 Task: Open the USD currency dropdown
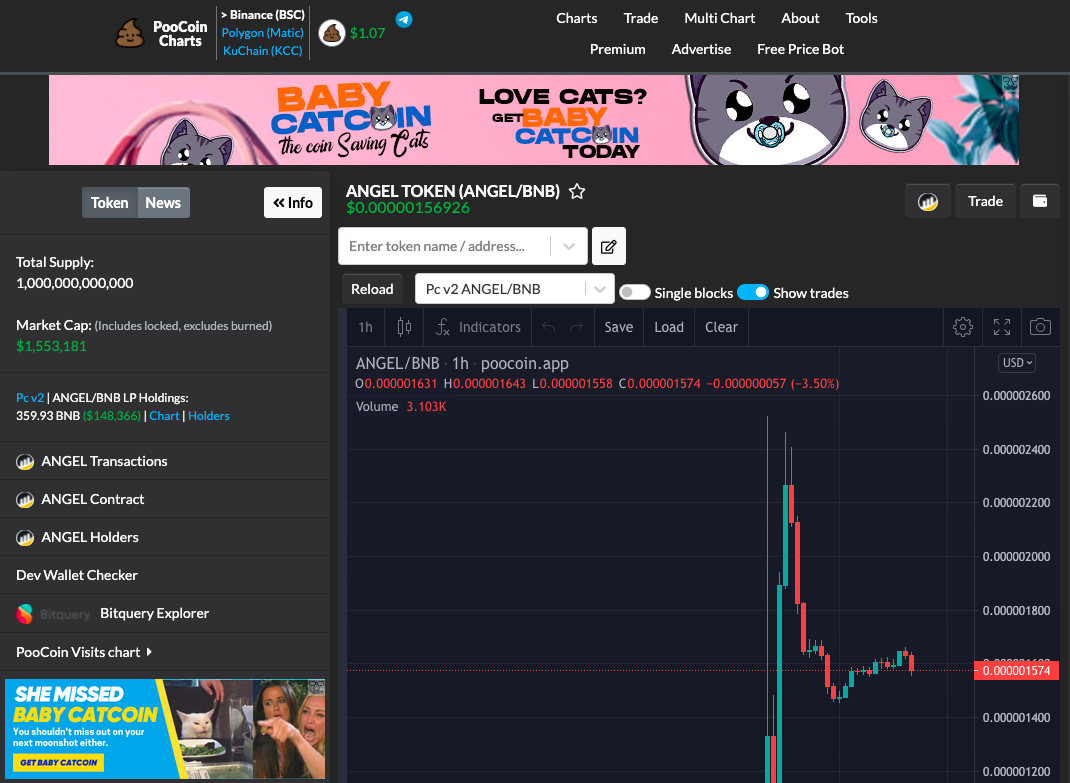click(1017, 363)
